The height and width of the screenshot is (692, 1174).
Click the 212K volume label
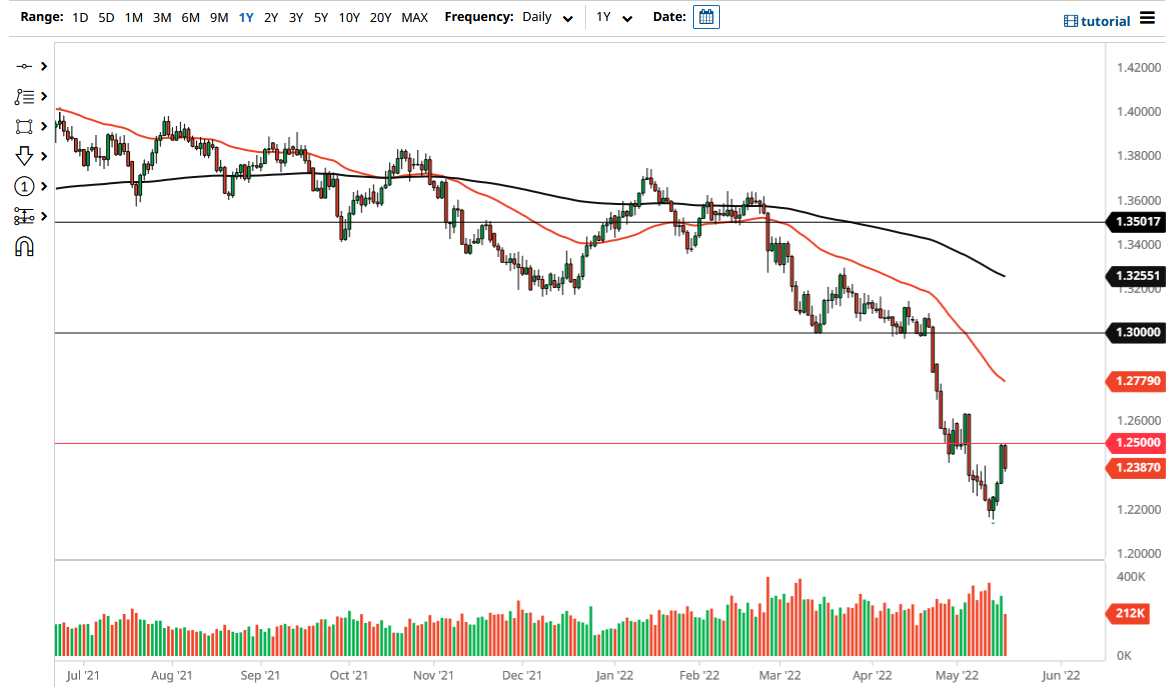point(1128,613)
